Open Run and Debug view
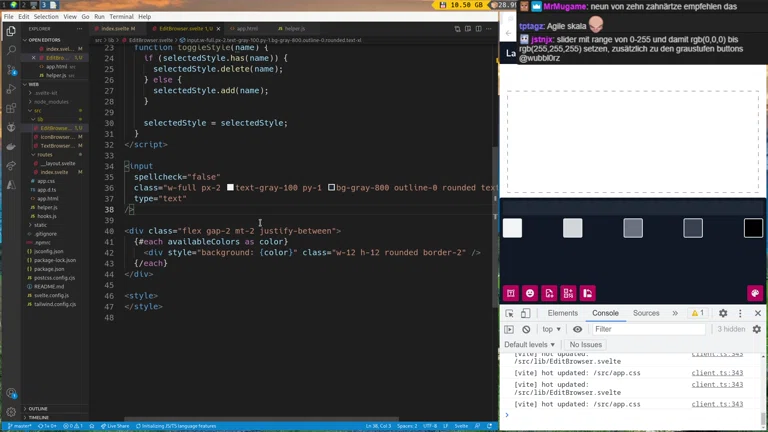 click(11, 89)
